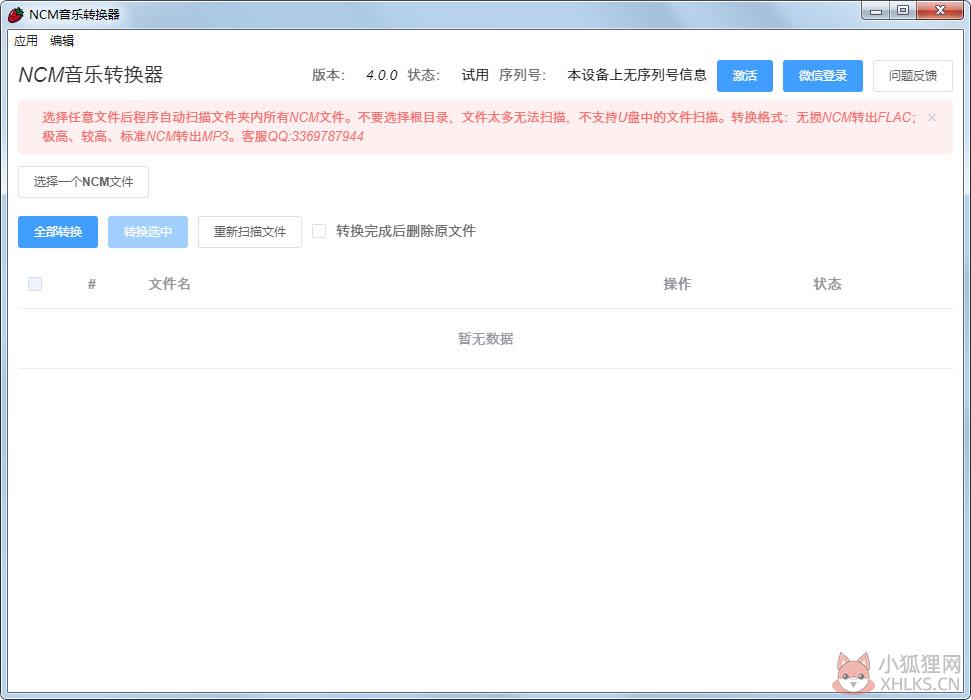Click the 转换选中 button
The width and height of the screenshot is (971, 700).
click(147, 232)
